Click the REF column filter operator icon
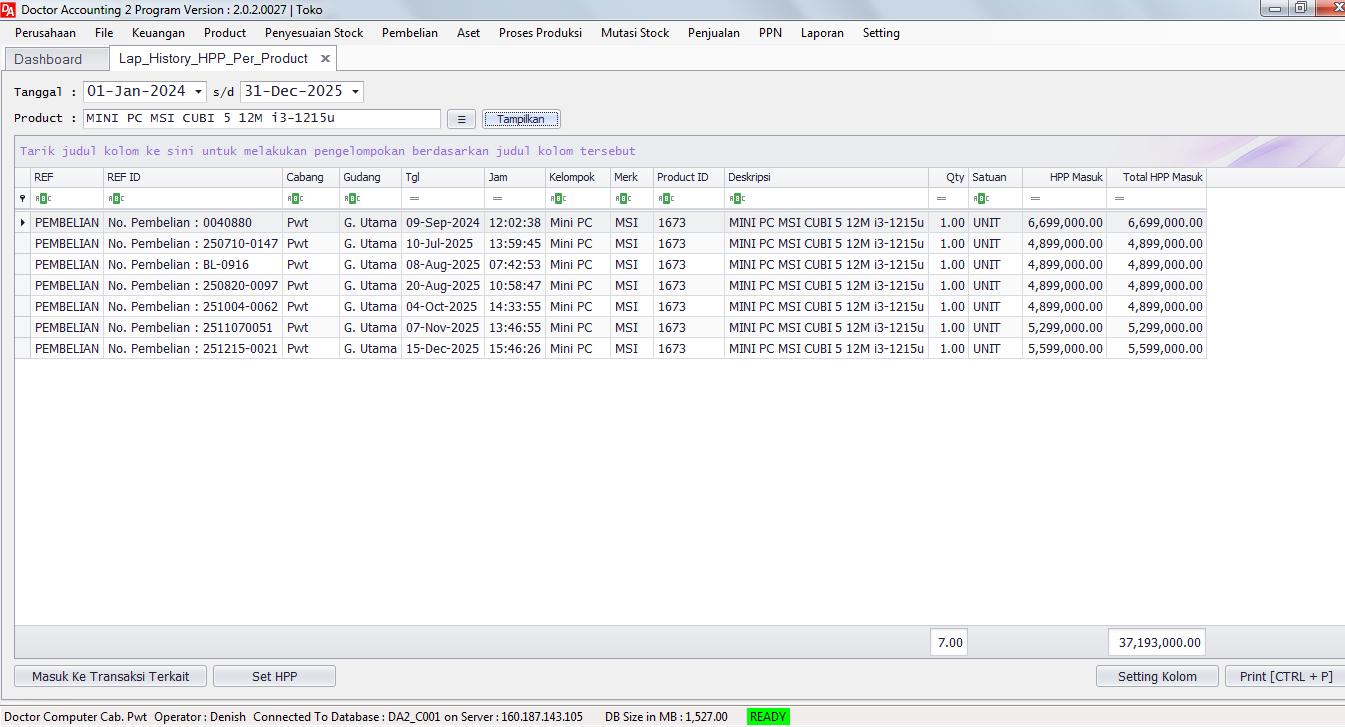This screenshot has width=1345, height=727. (x=43, y=199)
